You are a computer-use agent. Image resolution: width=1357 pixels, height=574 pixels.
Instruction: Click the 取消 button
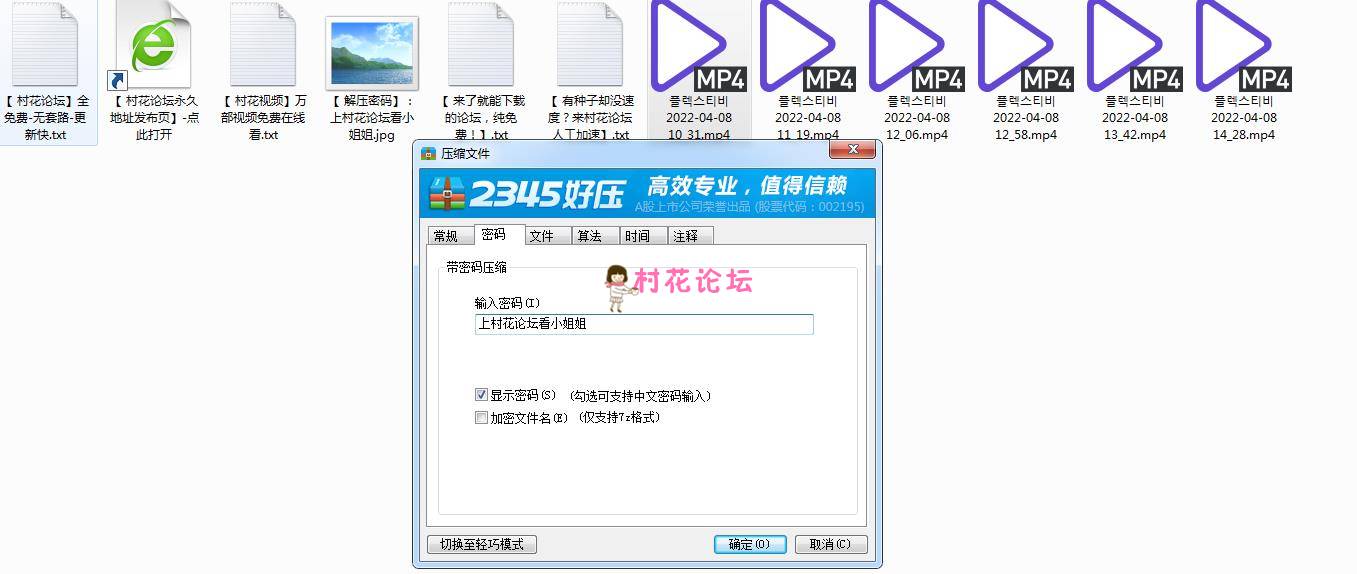(x=831, y=544)
